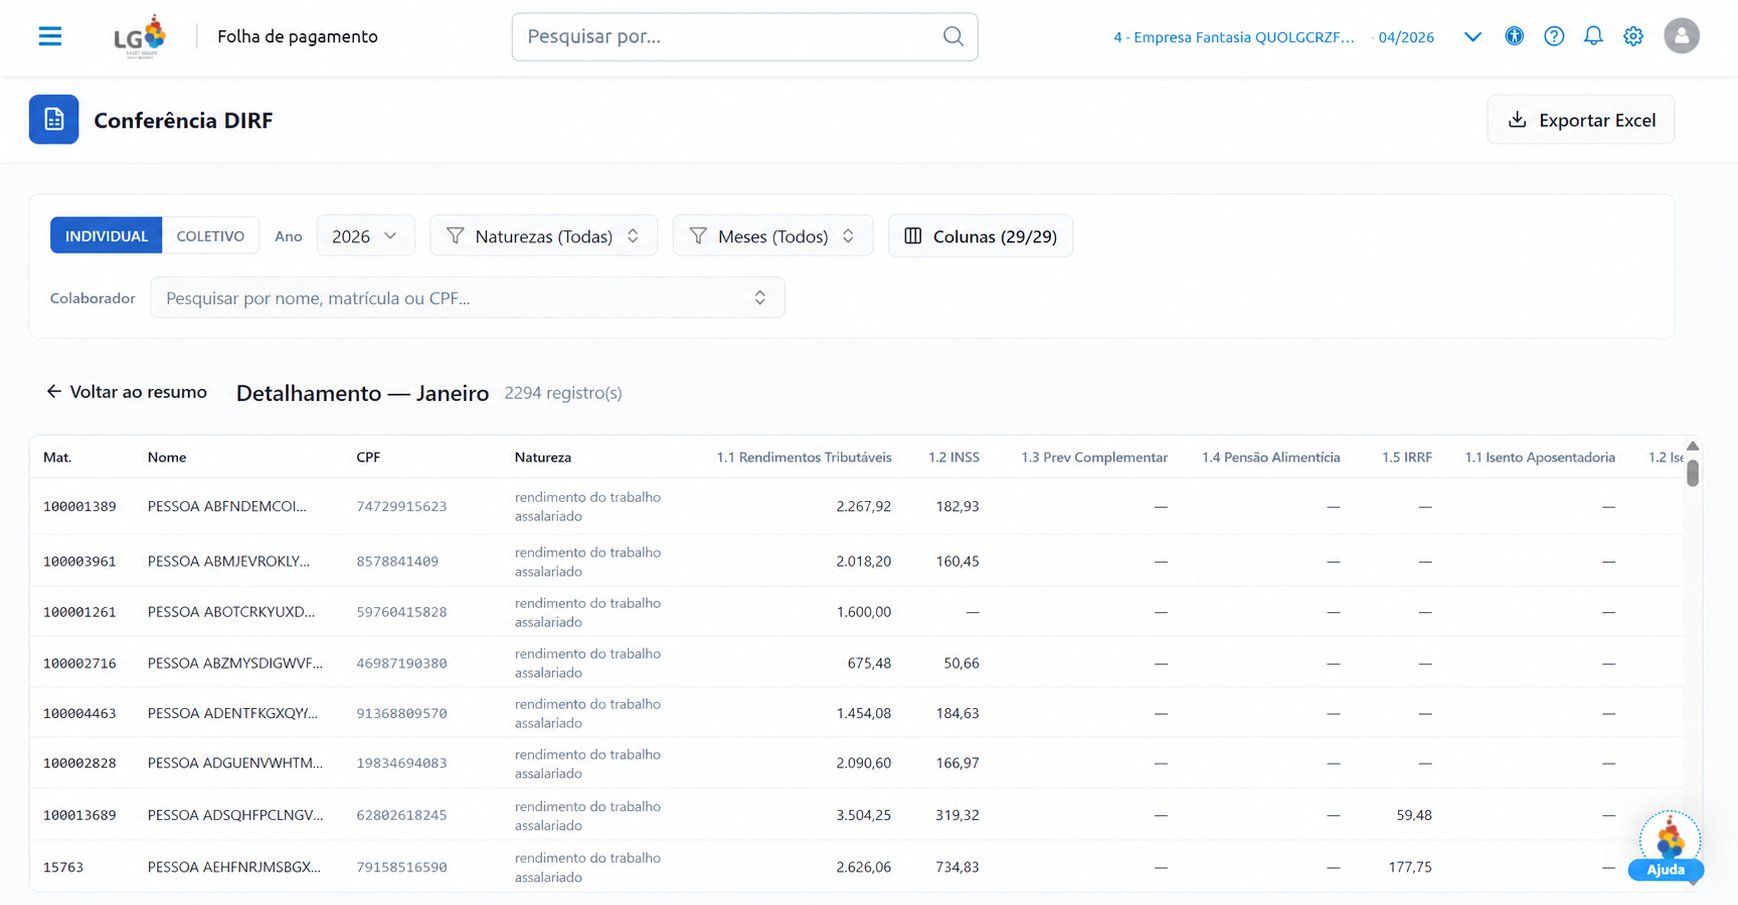Click the Exportar Excel button
Screen dimensions: 1738x905
1581,120
